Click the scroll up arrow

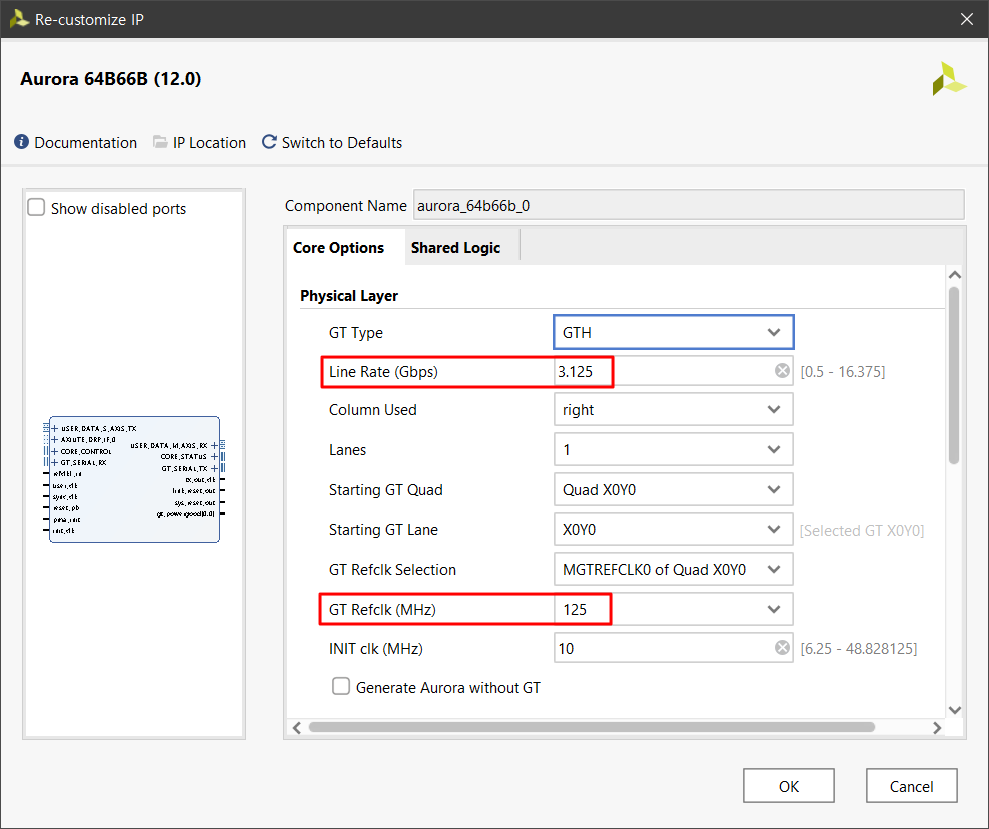tap(954, 274)
